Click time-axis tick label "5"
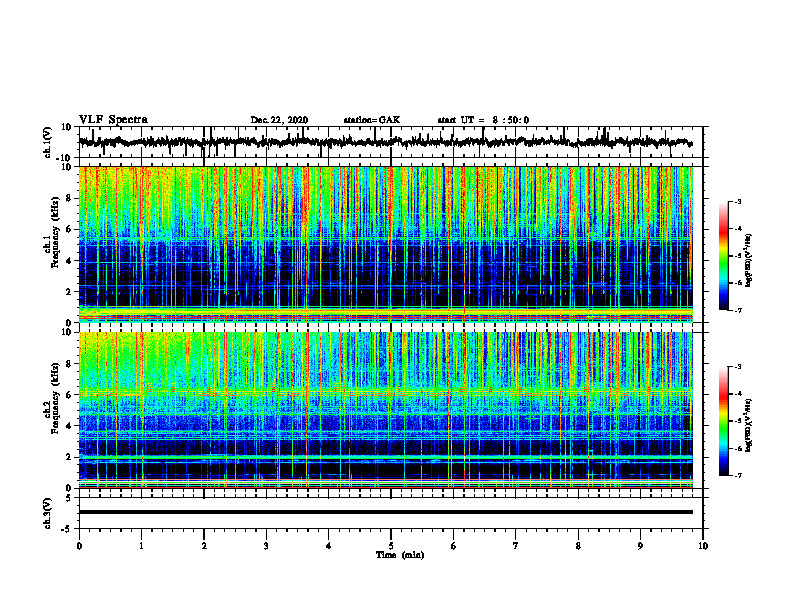The width and height of the screenshot is (792, 612). pos(391,546)
